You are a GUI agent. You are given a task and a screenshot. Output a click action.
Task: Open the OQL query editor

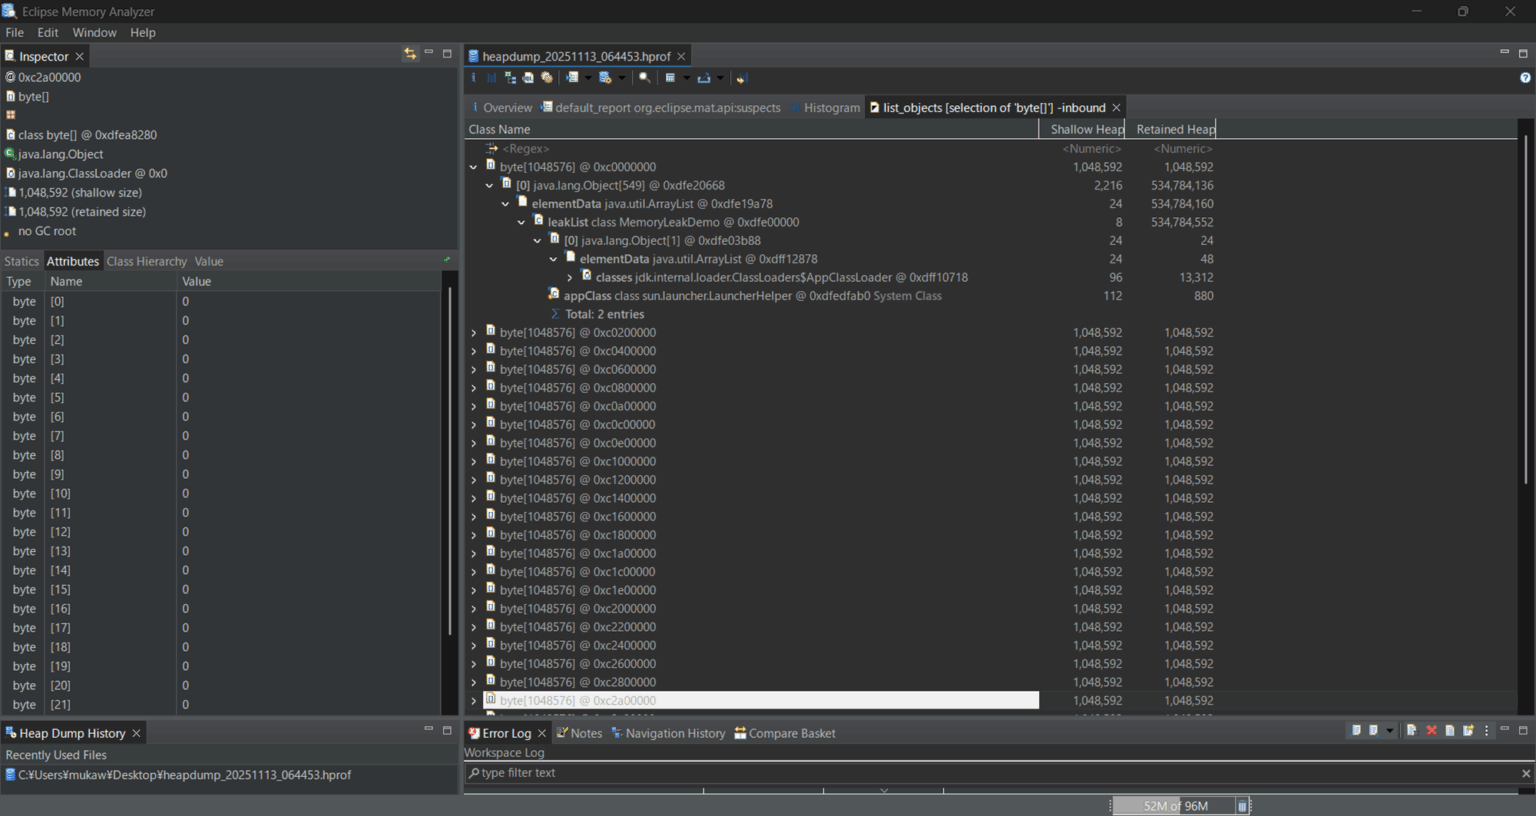click(528, 78)
